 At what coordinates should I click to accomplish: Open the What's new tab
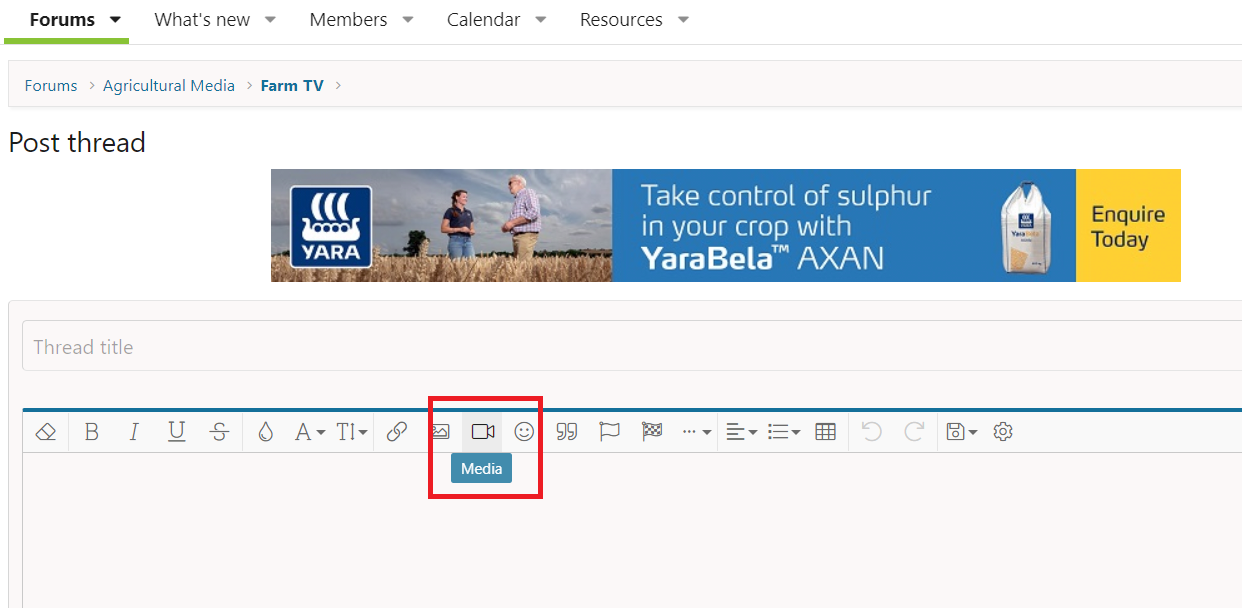coord(202,20)
